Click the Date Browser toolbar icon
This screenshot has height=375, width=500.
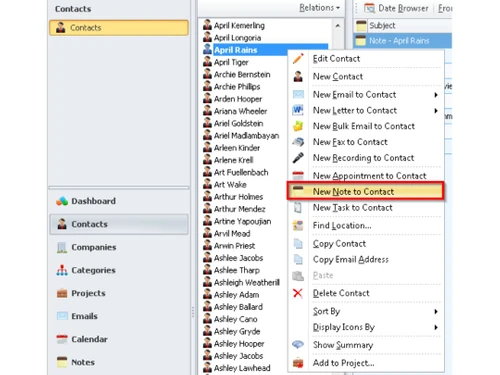coord(369,8)
